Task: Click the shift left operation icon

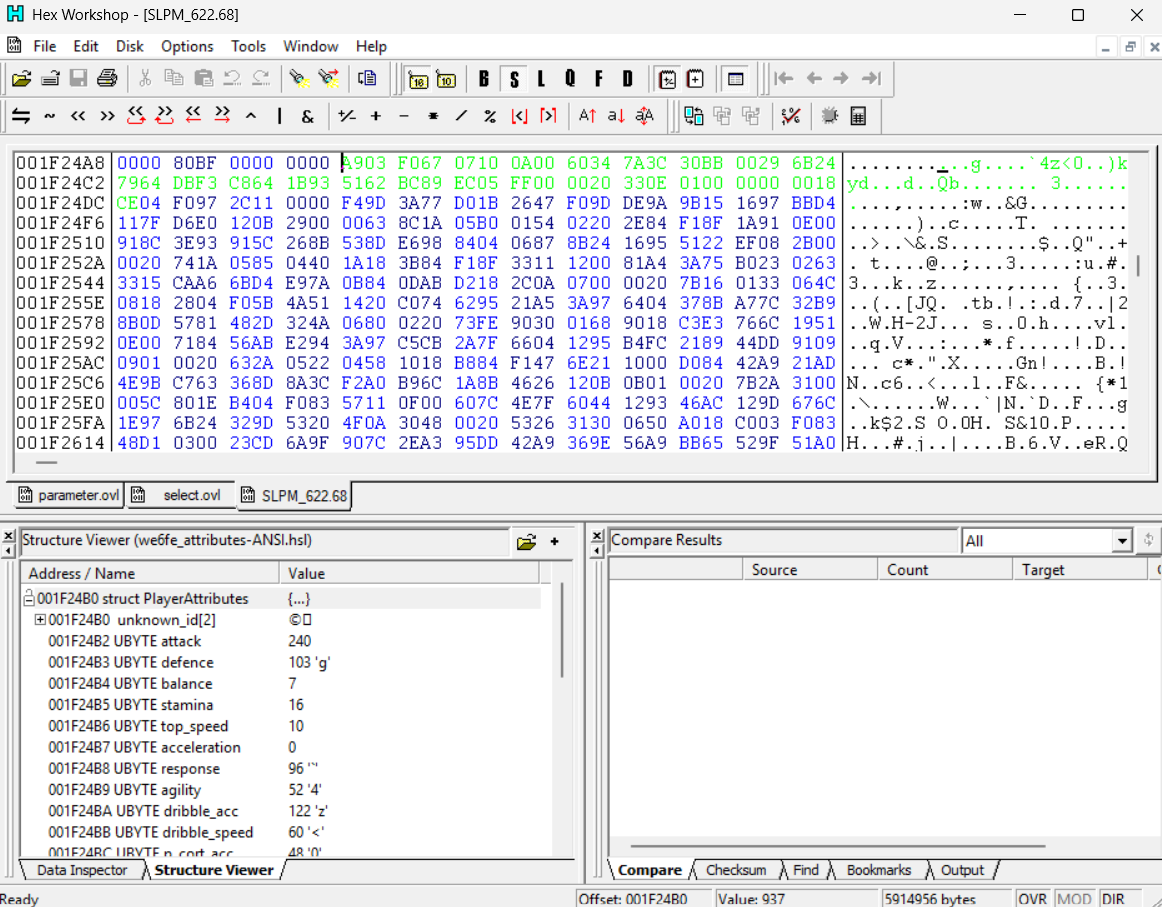Action: [78, 116]
